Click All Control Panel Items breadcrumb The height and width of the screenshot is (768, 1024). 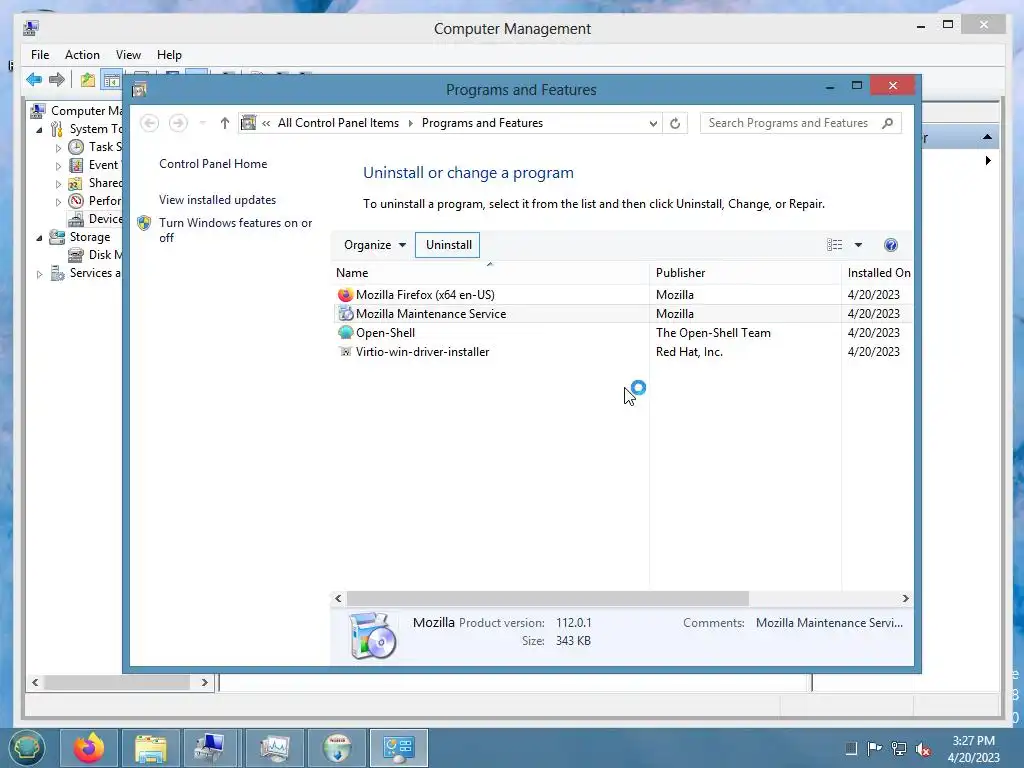338,123
